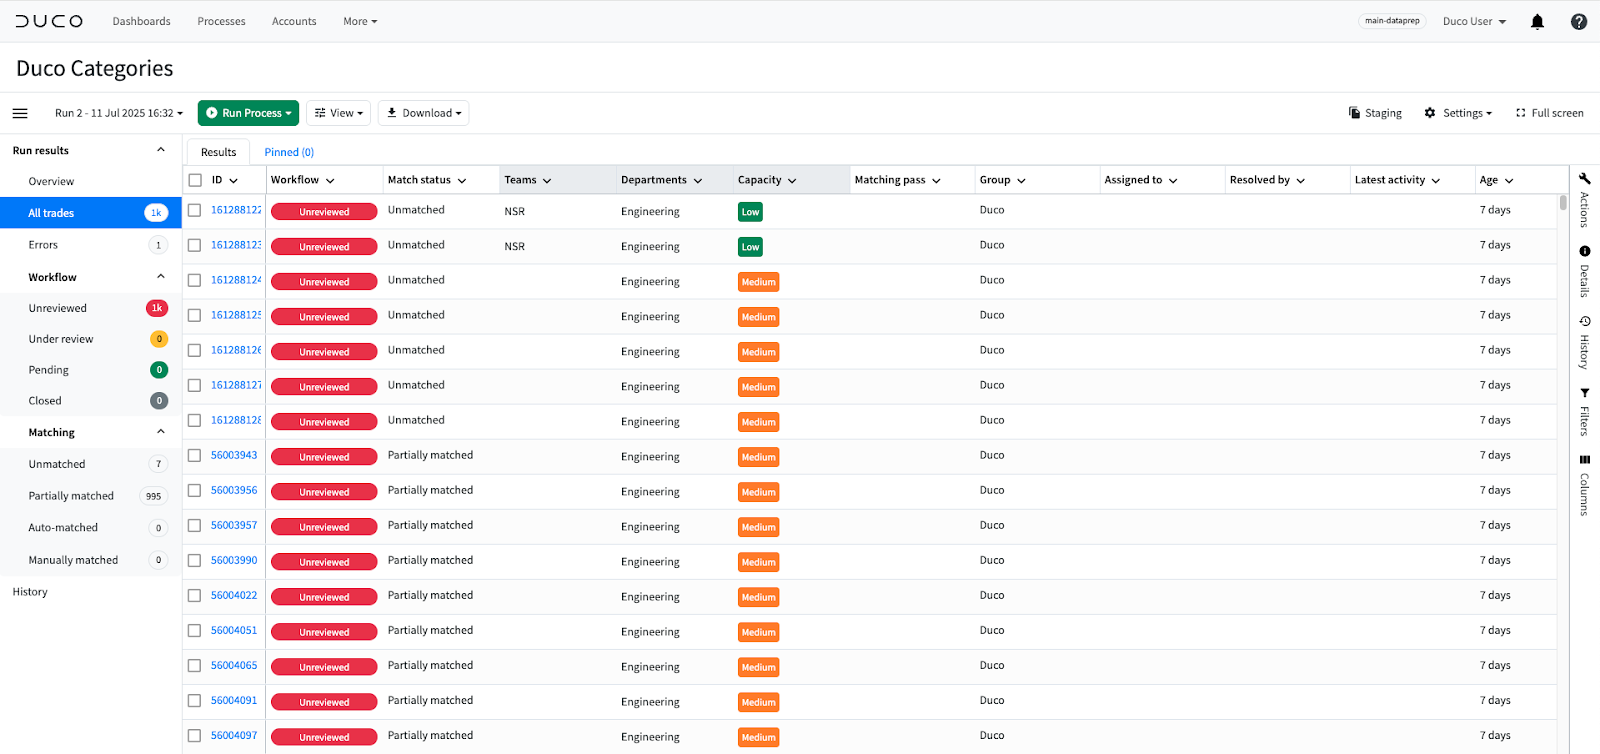The image size is (1600, 754).
Task: Click the green Pending count badge
Action: (x=159, y=370)
